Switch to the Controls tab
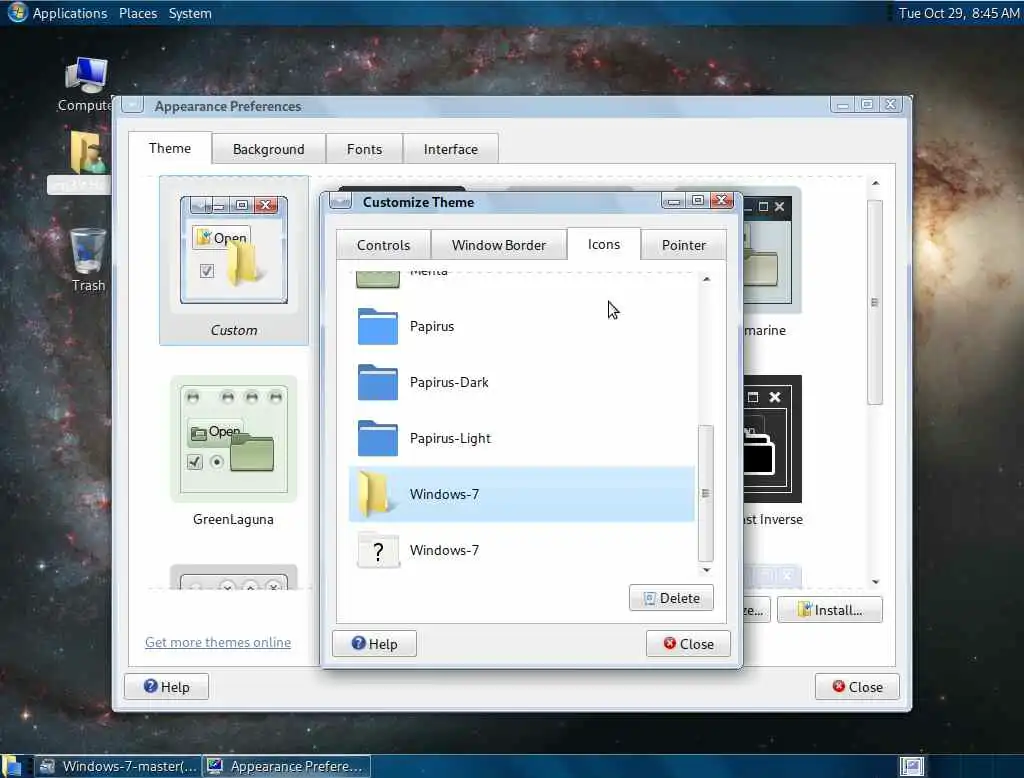 click(x=383, y=245)
